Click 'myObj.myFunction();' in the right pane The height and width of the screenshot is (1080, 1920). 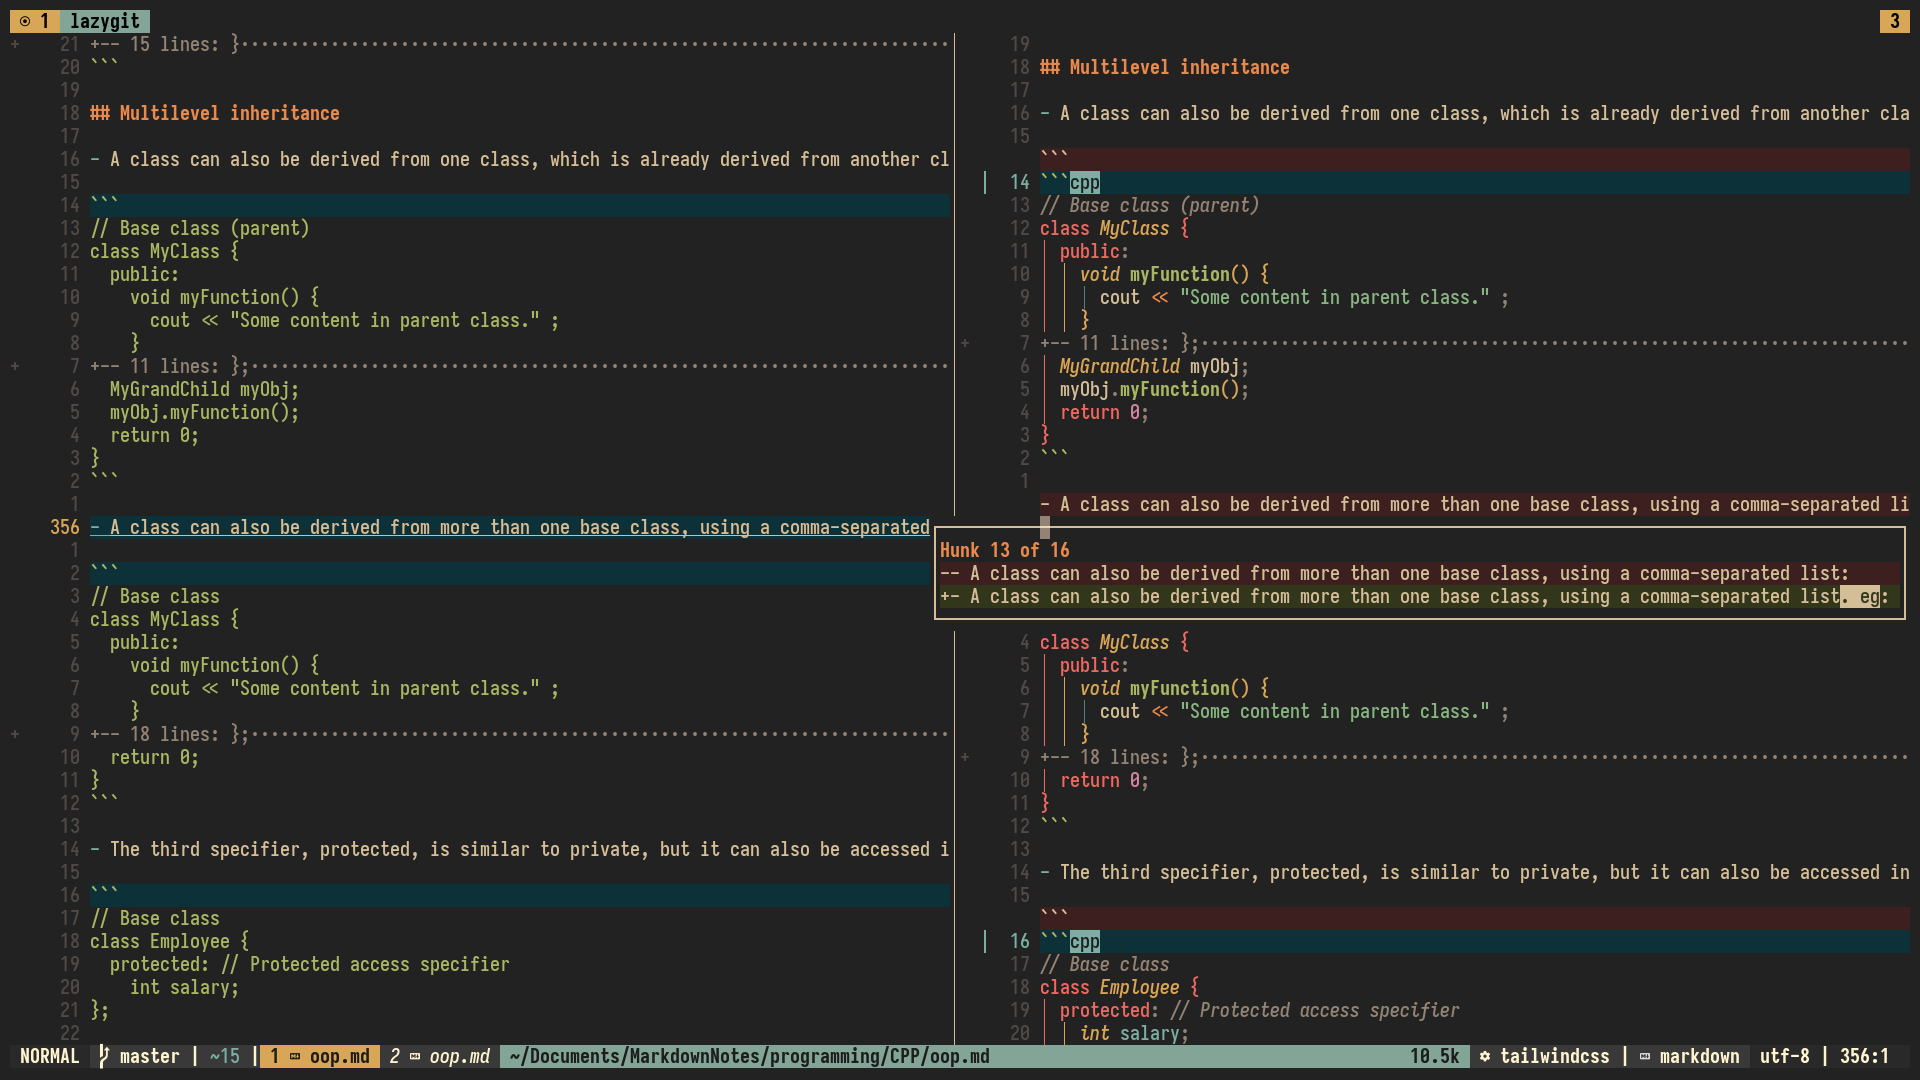(1155, 389)
